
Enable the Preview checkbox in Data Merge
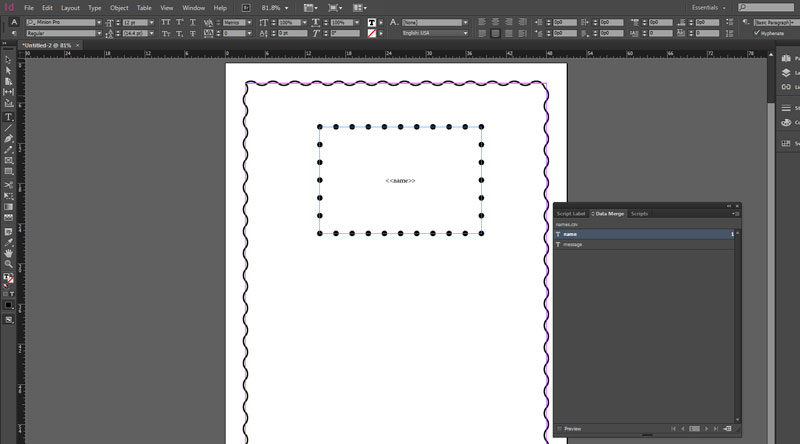(560, 429)
